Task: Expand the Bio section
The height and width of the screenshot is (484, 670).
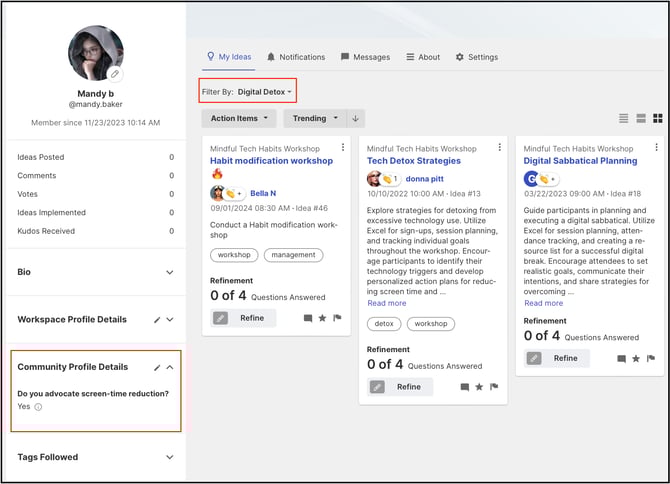Action: tap(170, 272)
